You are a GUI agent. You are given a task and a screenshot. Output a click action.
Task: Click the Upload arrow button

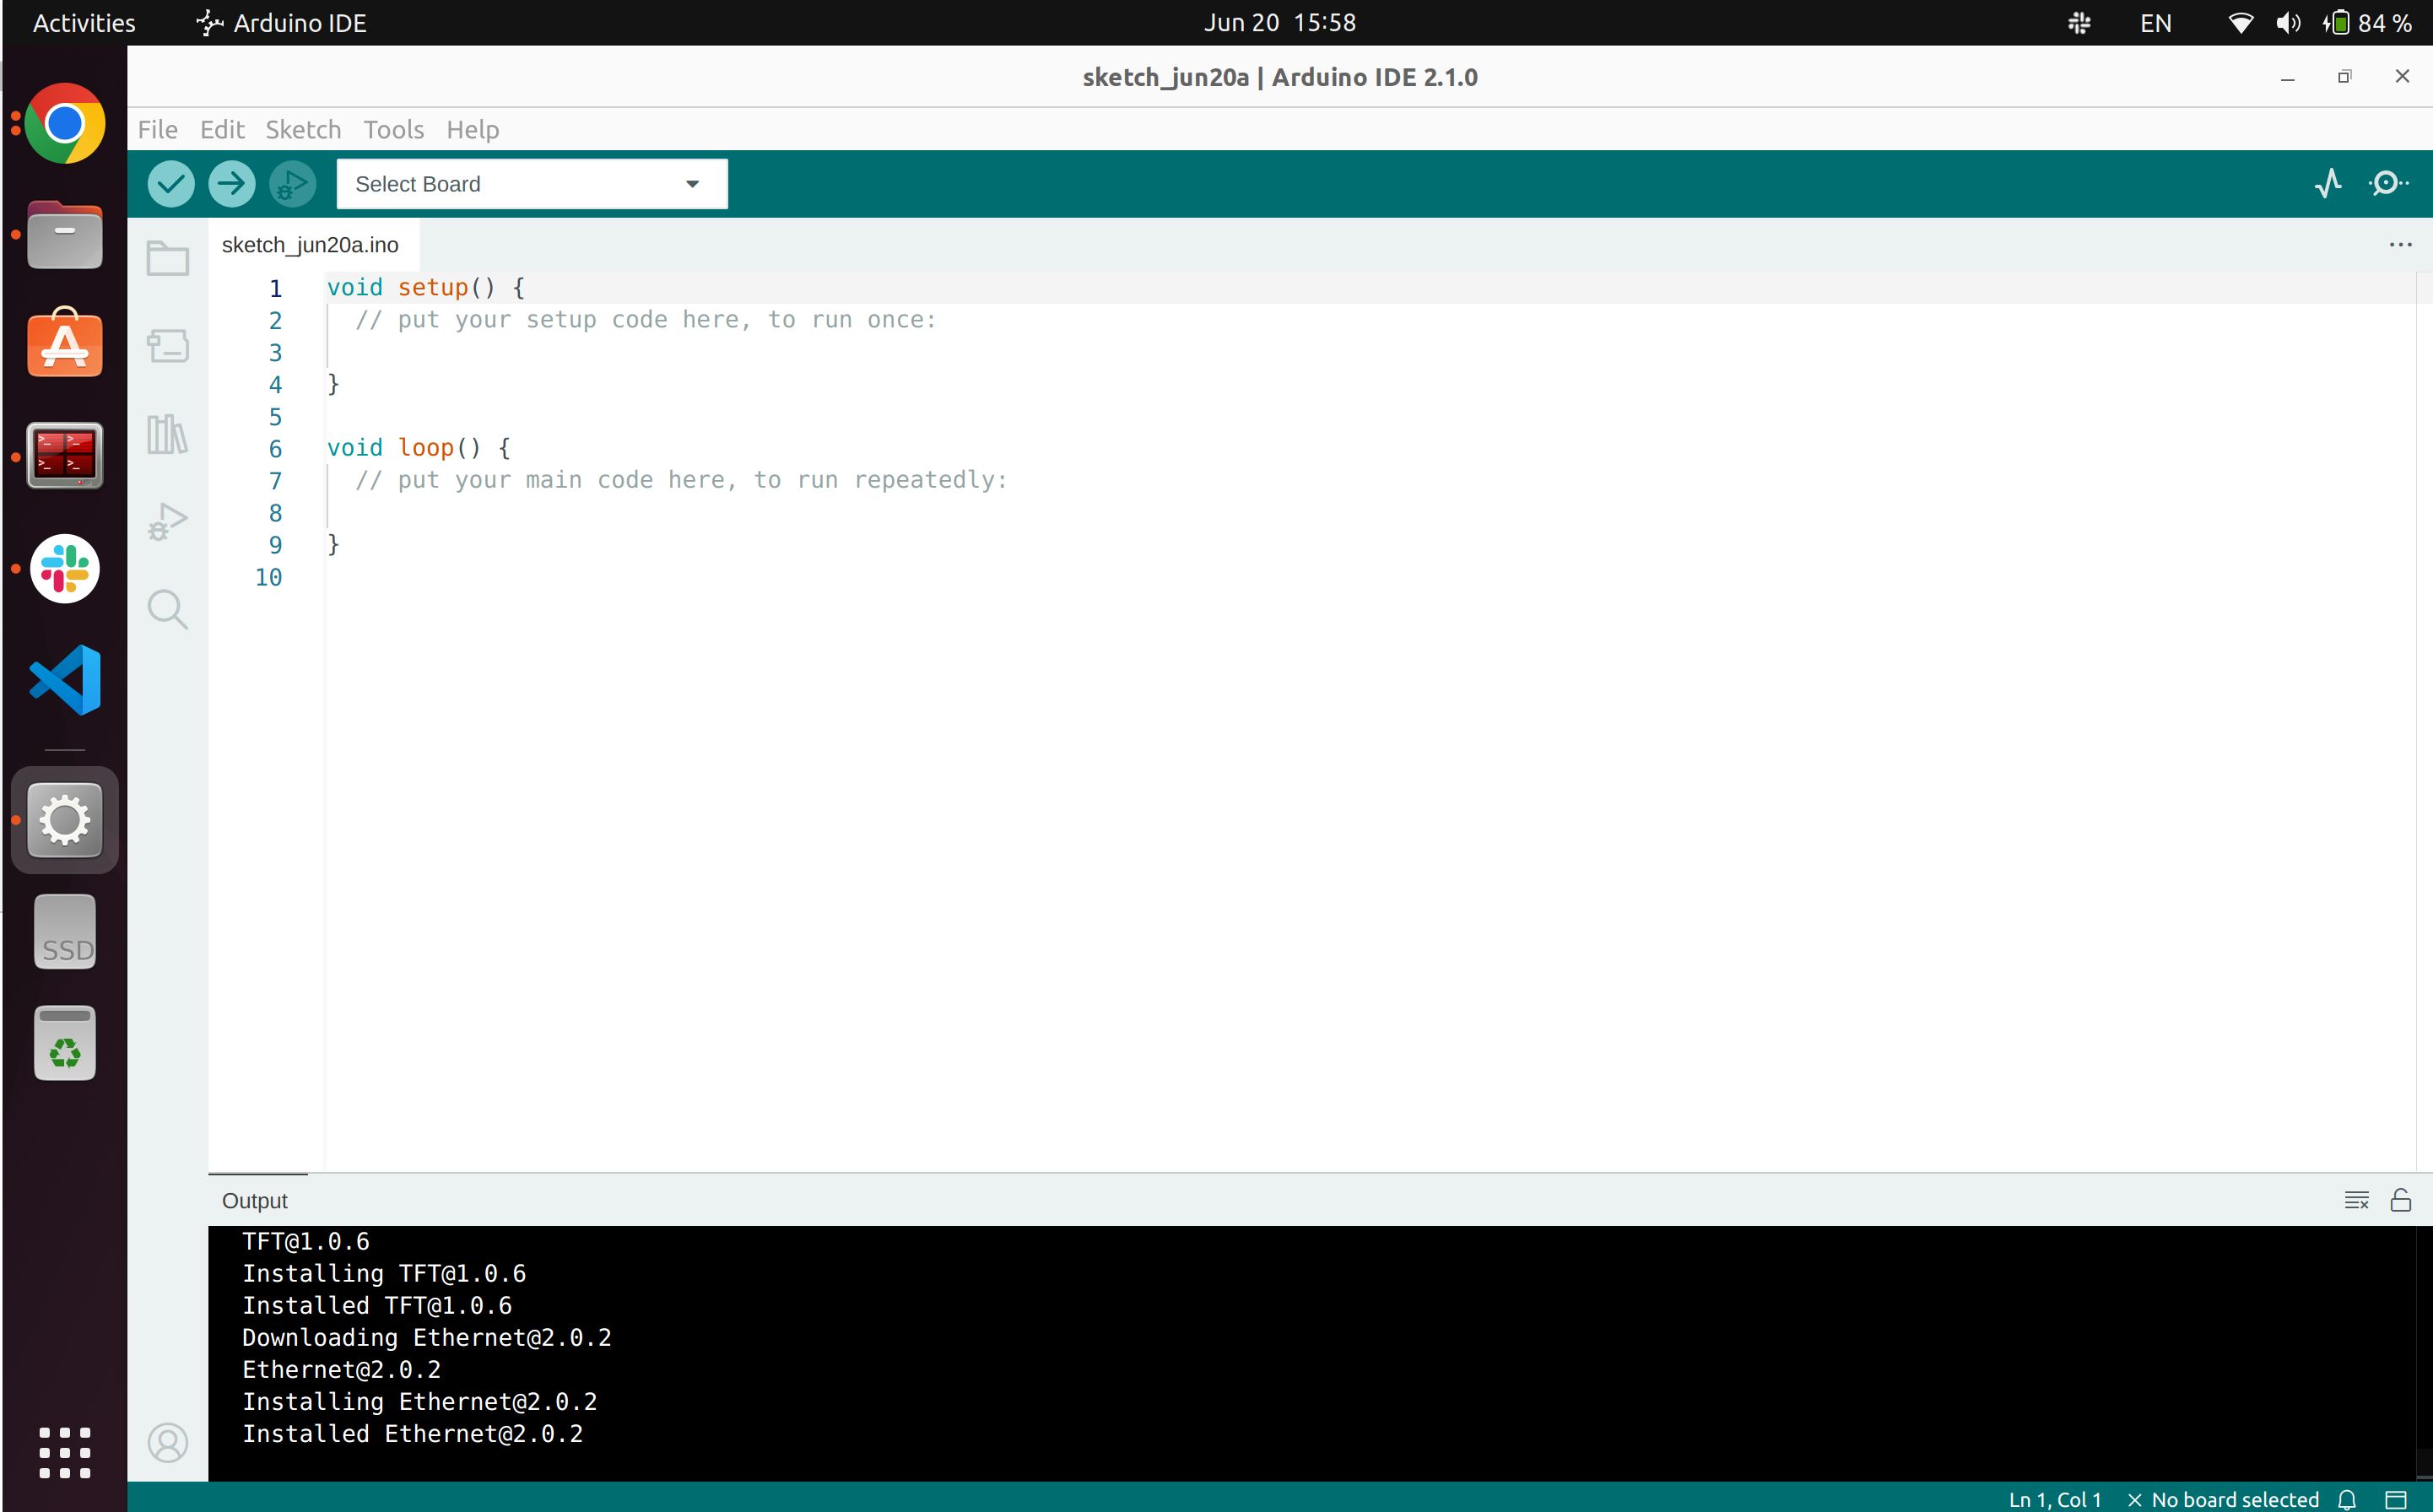232,184
